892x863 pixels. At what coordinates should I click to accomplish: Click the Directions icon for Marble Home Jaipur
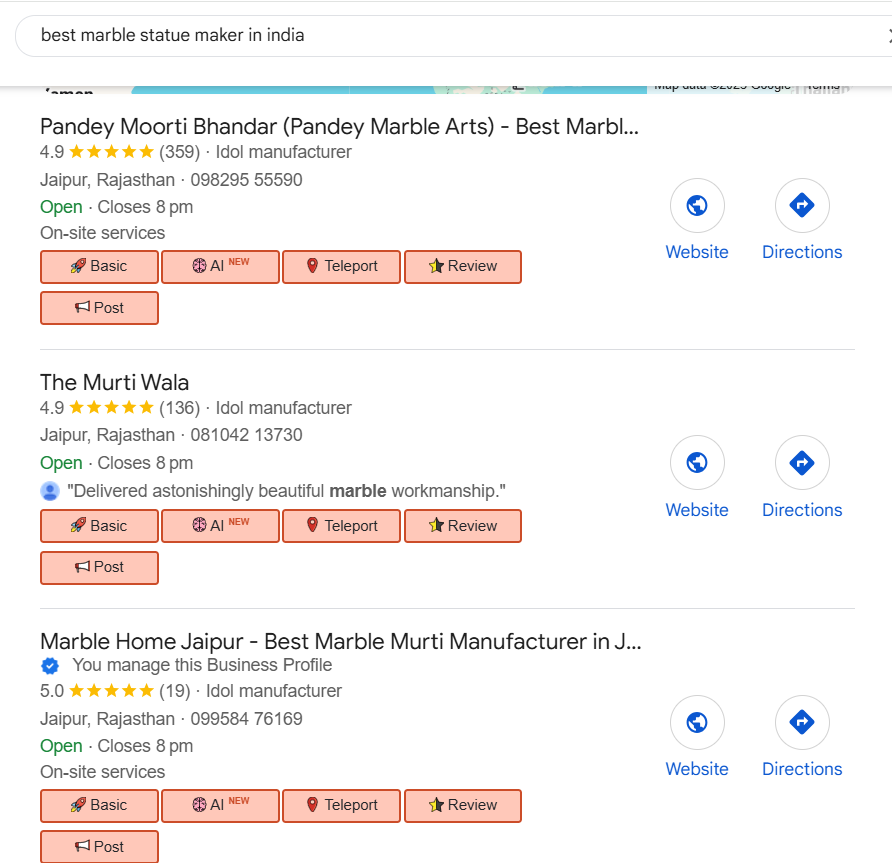click(x=802, y=722)
